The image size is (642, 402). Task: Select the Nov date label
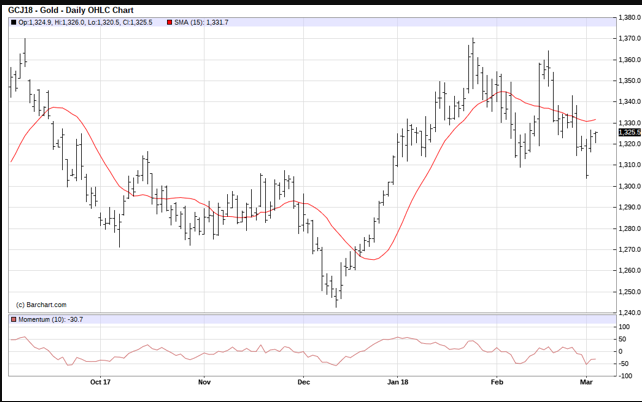pos(204,381)
